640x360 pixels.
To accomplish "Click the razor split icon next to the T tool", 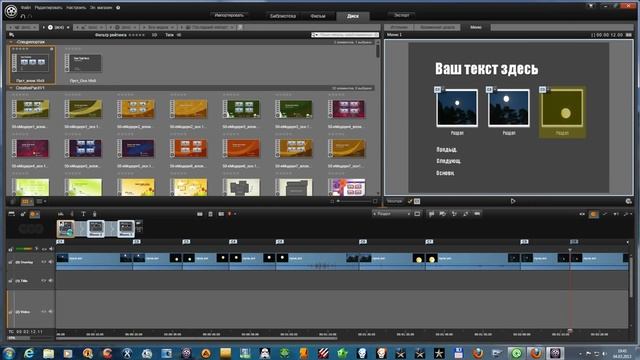I will (72, 214).
